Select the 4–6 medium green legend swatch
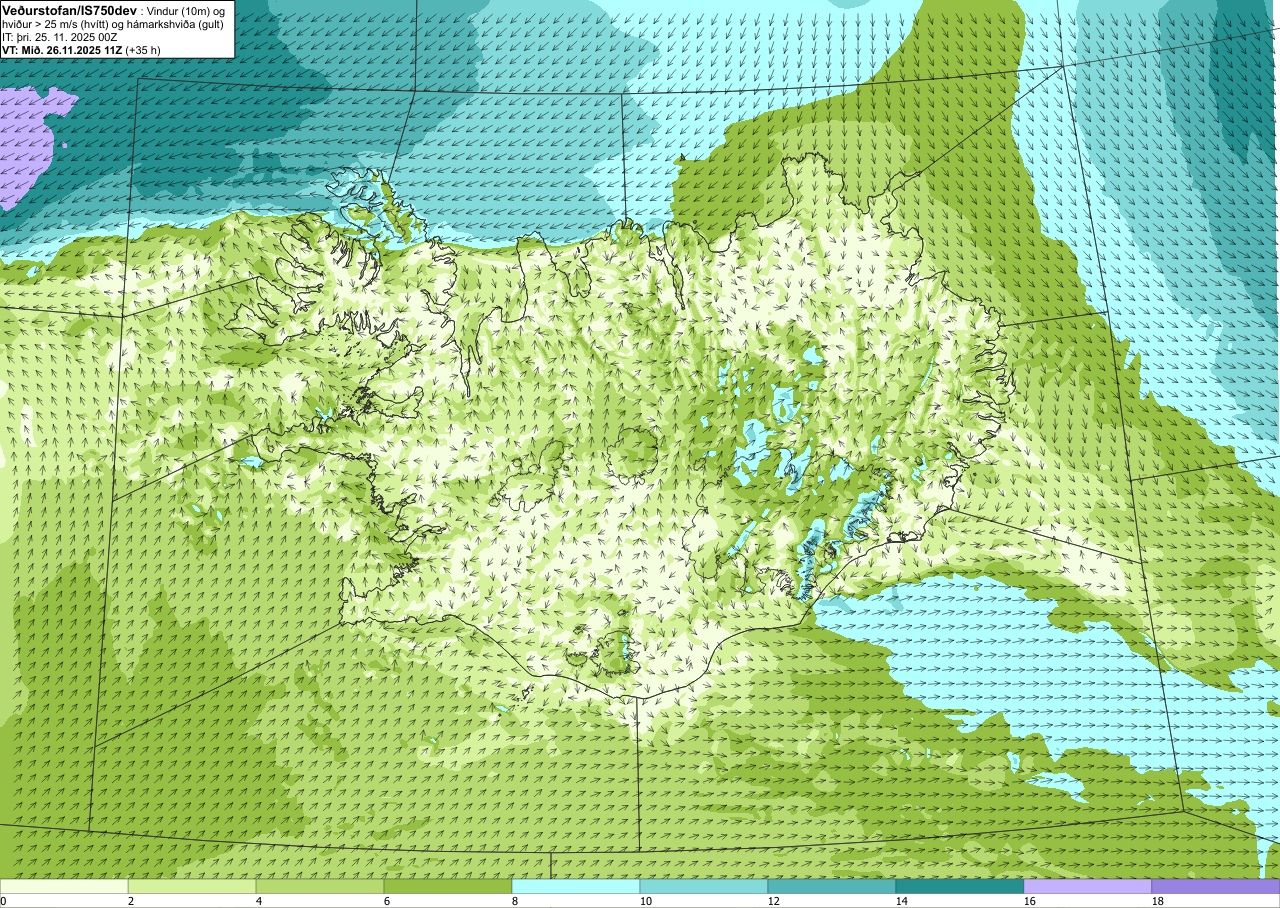 point(320,886)
